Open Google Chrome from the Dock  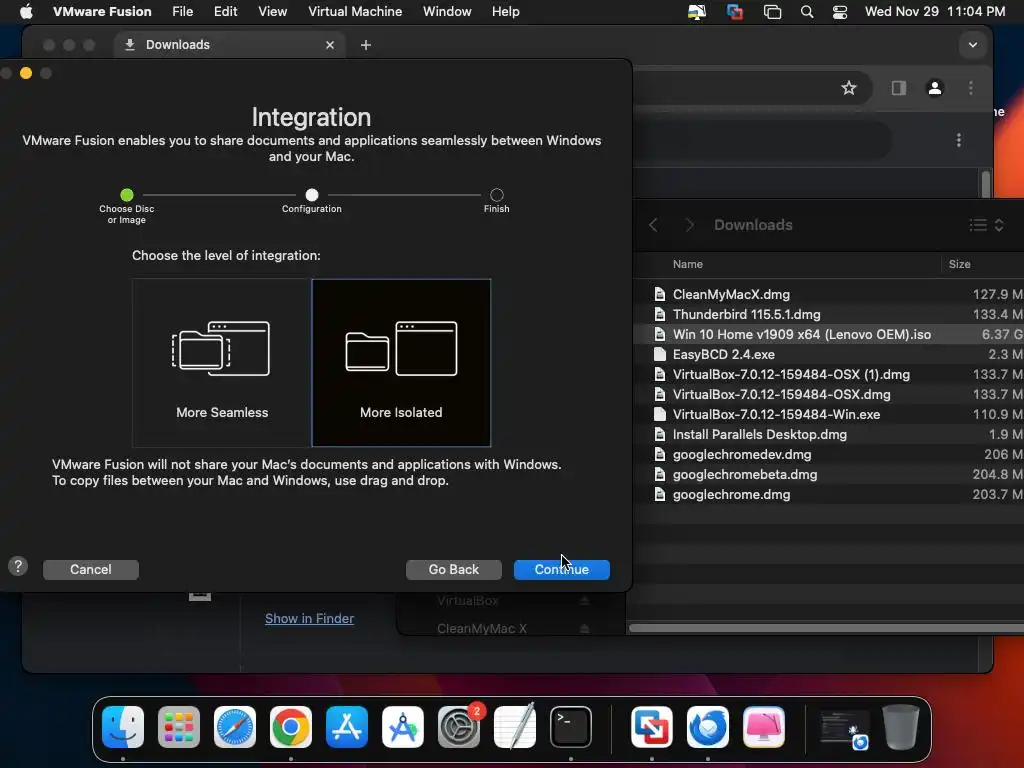[291, 727]
